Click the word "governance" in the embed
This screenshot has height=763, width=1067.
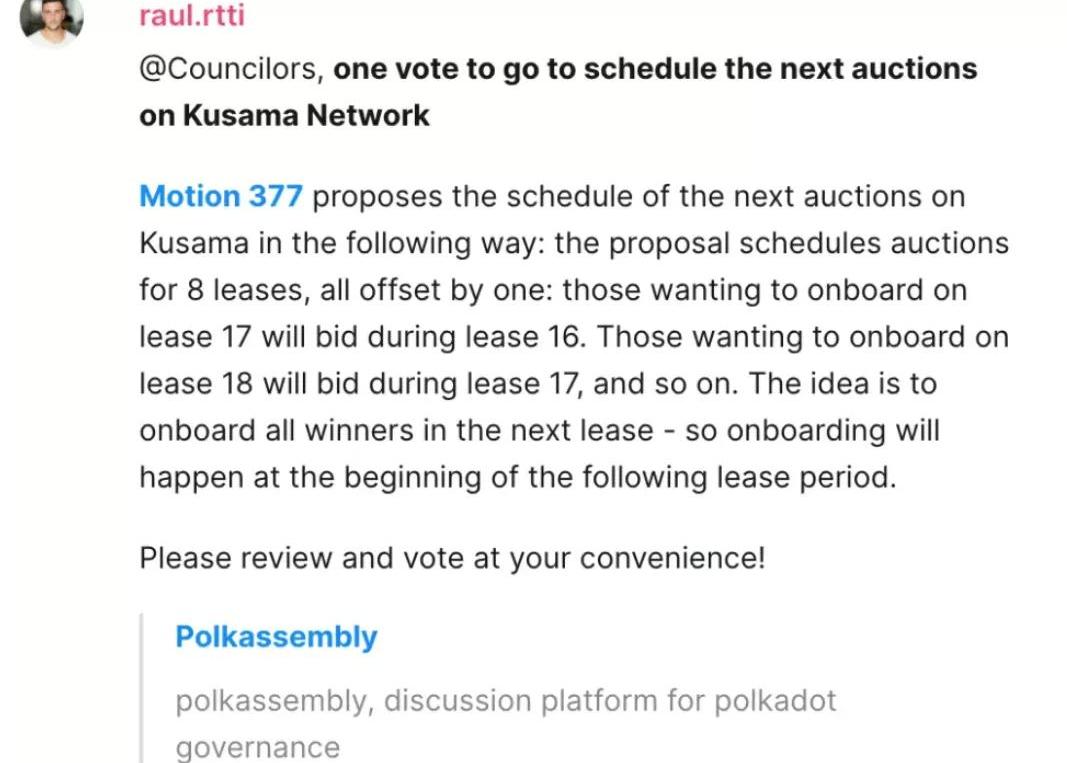(x=257, y=747)
